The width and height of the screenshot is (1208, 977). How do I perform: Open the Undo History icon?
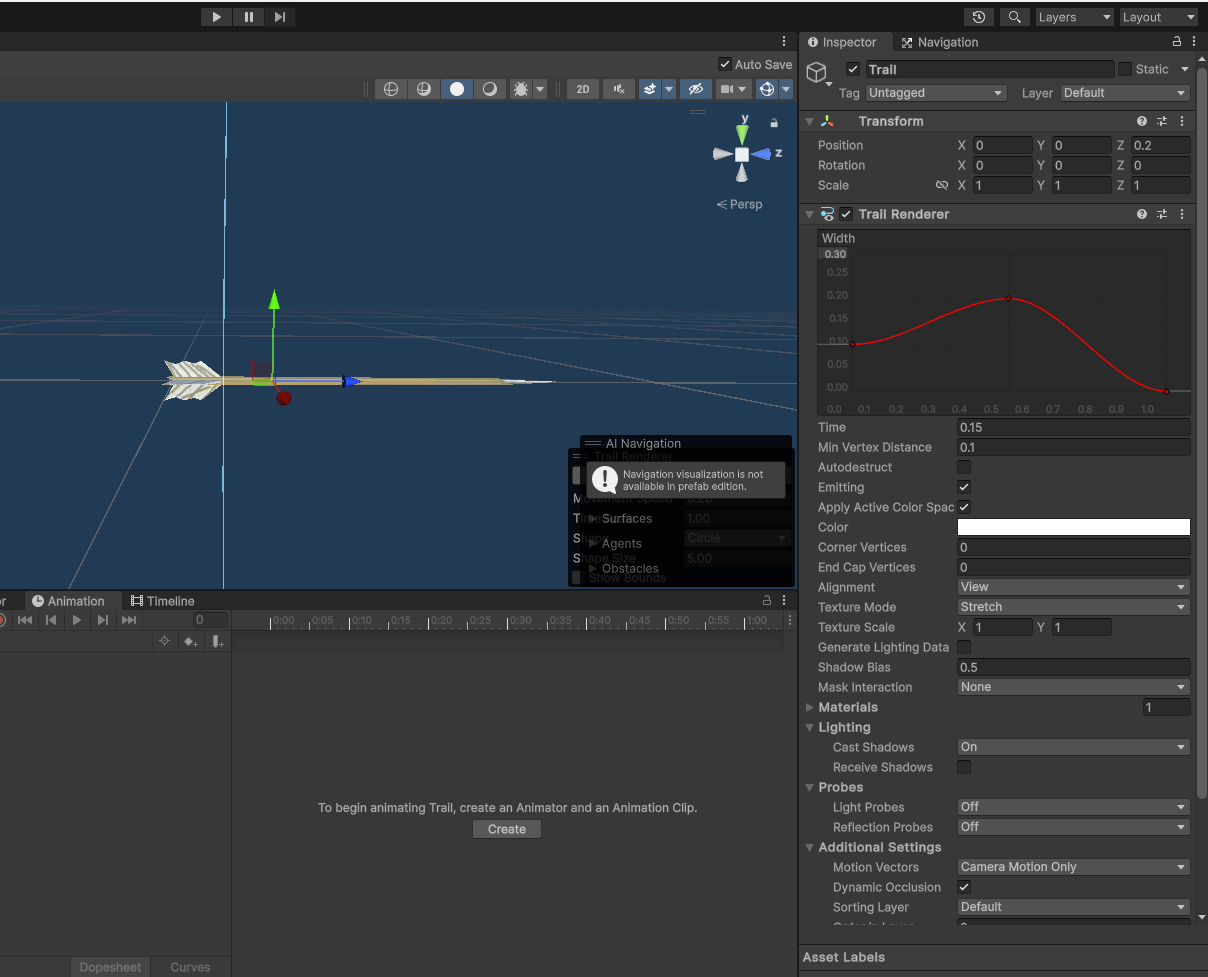click(x=979, y=17)
